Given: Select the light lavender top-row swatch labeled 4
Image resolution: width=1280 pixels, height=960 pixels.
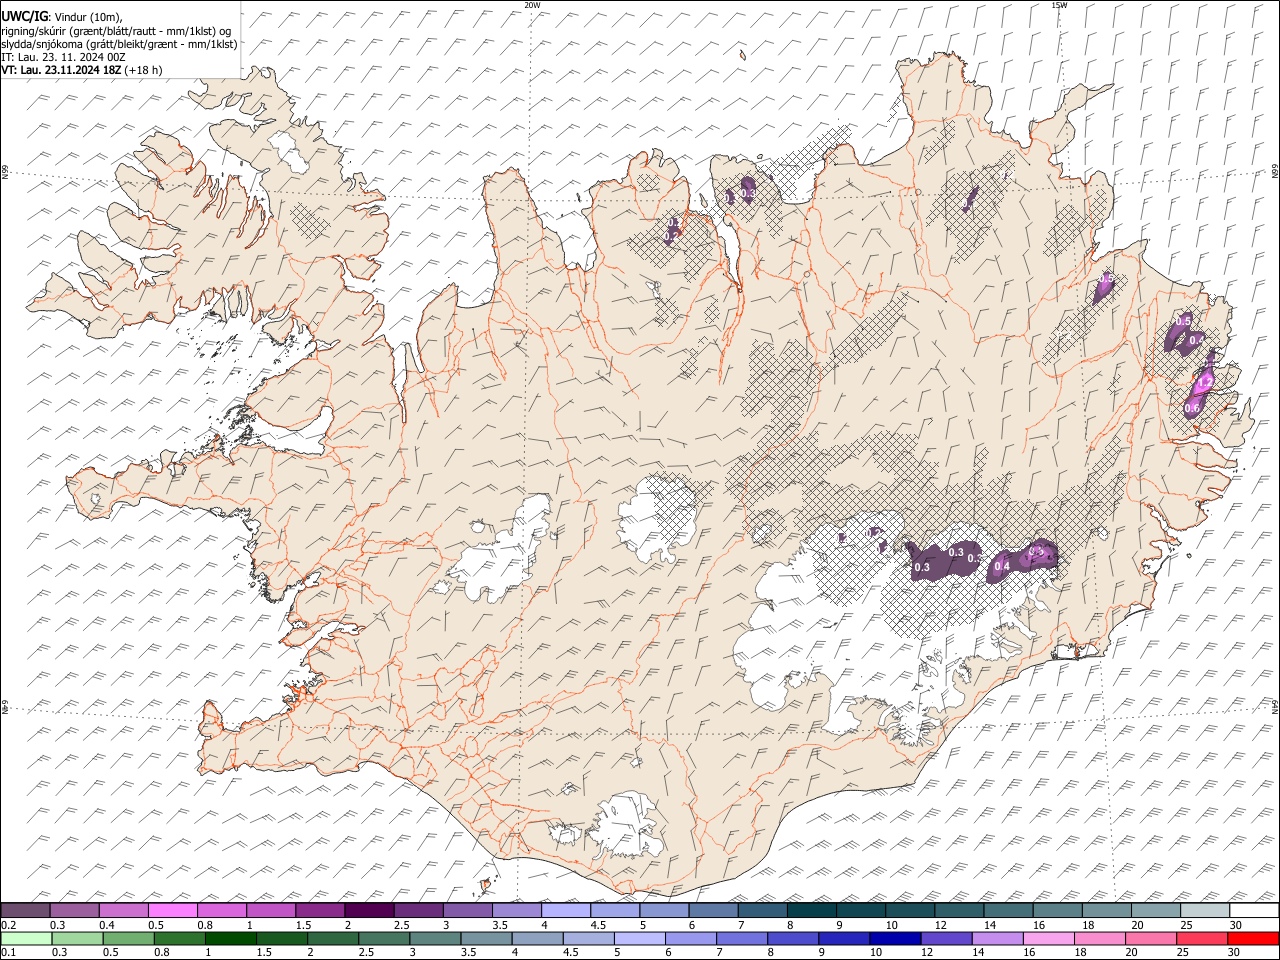Looking at the screenshot, I should point(566,911).
